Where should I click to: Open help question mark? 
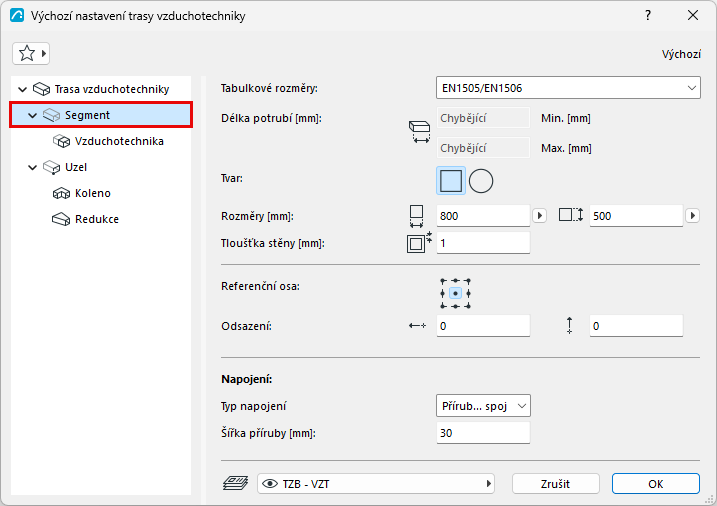click(x=648, y=16)
